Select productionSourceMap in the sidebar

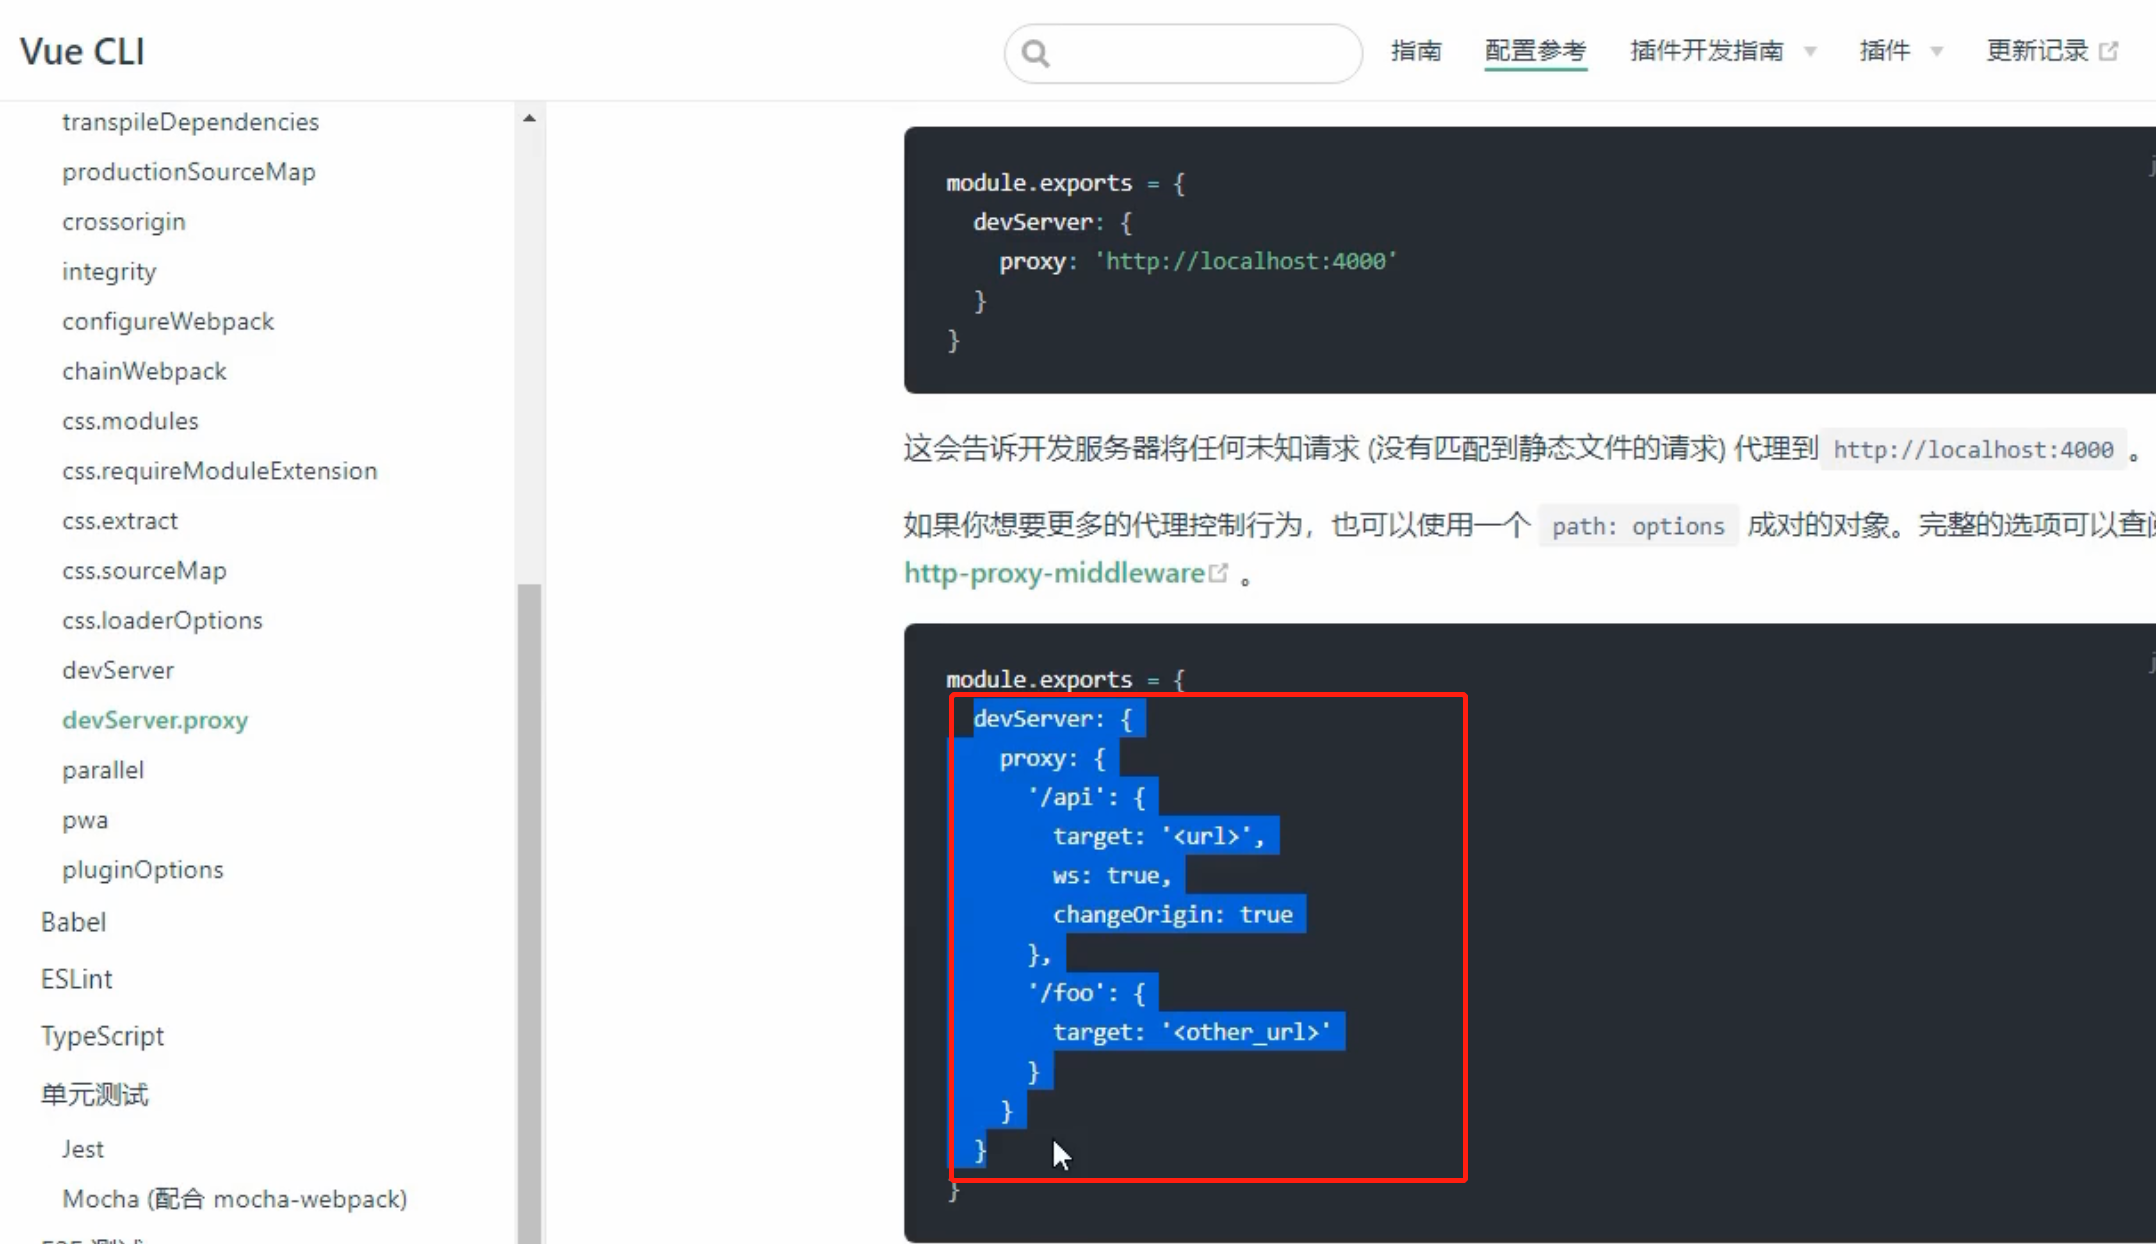189,172
